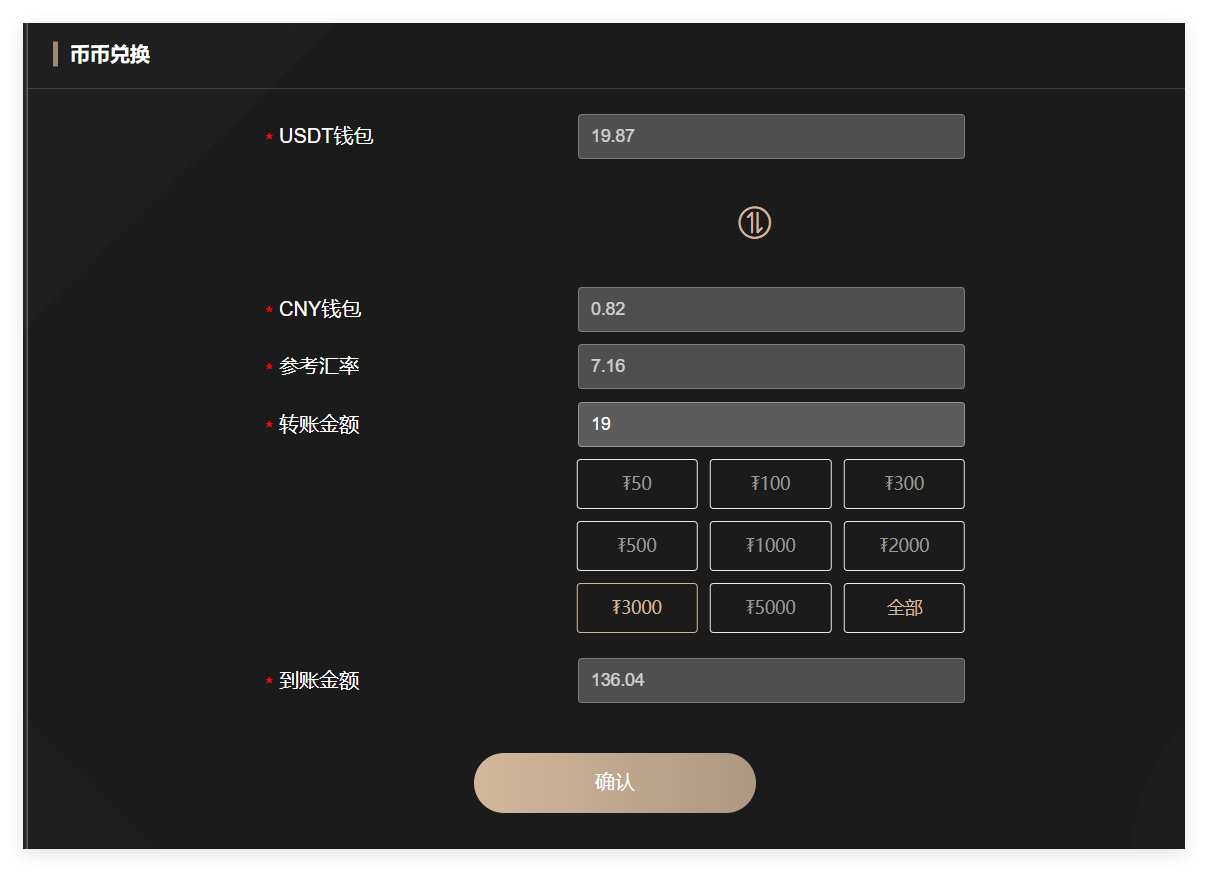Choose the ₮1000 quick amount
Image resolution: width=1208 pixels, height=872 pixels.
770,546
